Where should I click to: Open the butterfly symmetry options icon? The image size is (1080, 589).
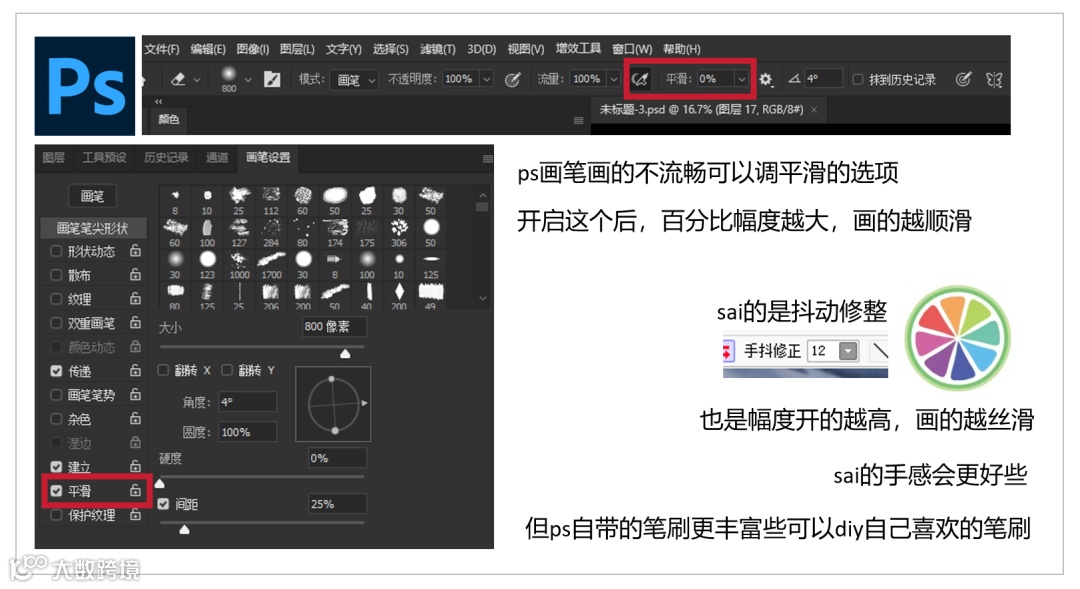point(993,79)
